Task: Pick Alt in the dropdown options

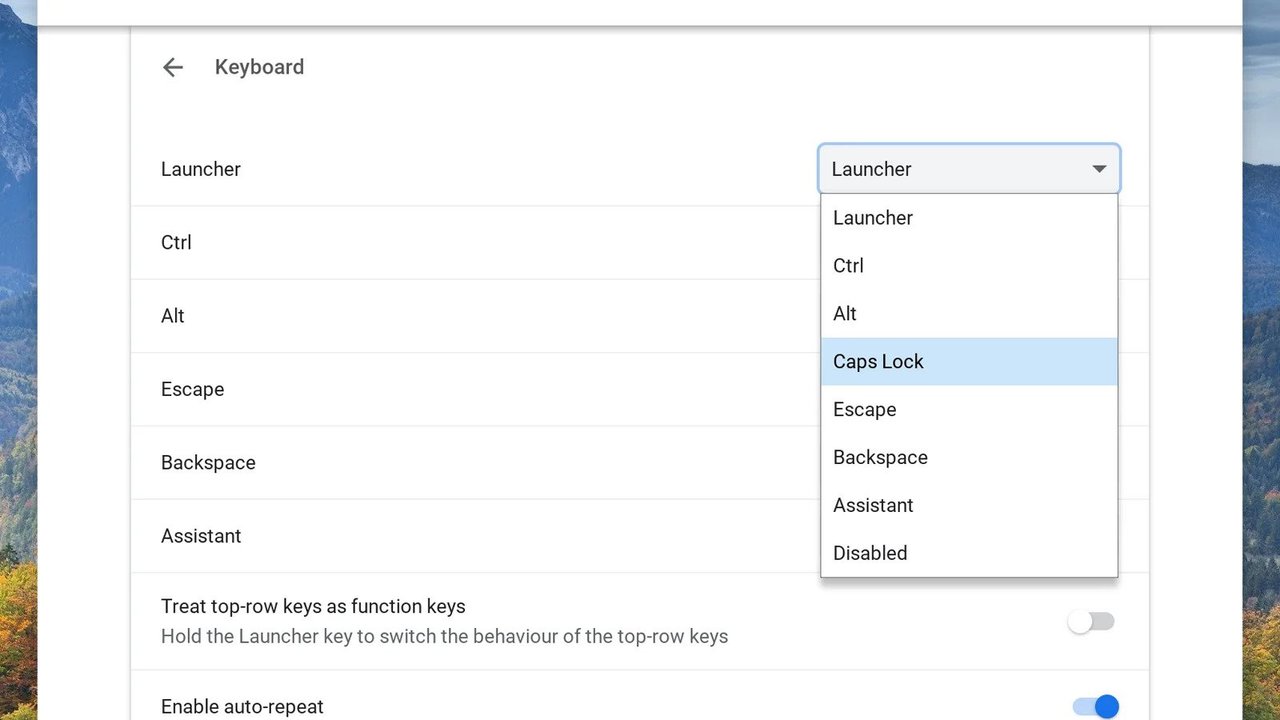Action: coord(969,314)
